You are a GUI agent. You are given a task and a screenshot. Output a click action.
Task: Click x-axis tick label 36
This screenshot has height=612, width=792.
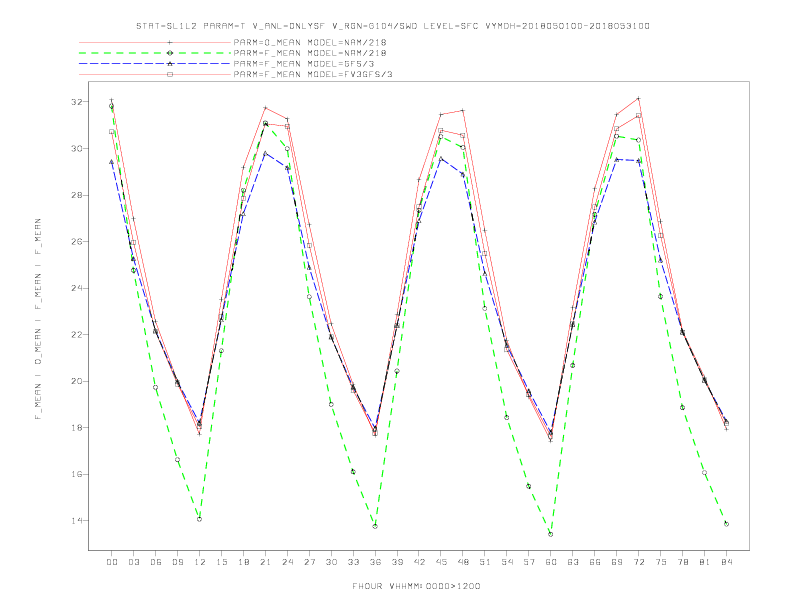375,562
